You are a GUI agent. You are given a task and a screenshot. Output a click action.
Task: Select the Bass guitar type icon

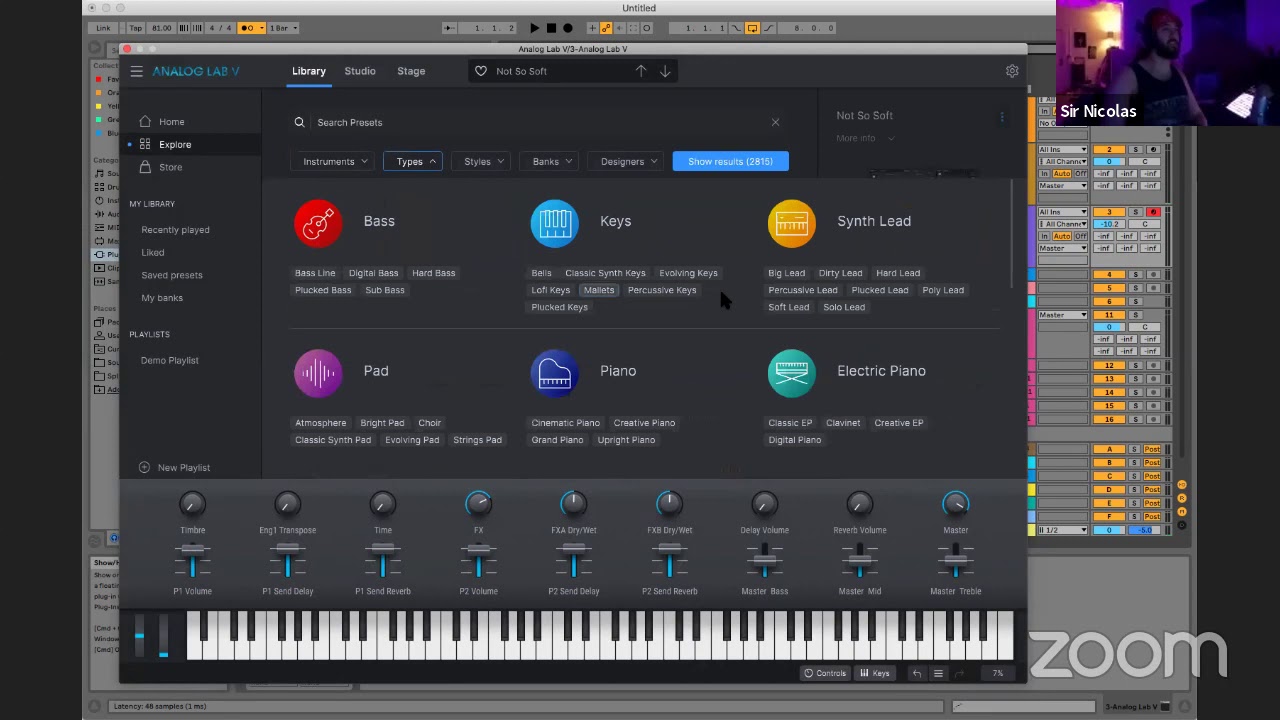pyautogui.click(x=318, y=222)
